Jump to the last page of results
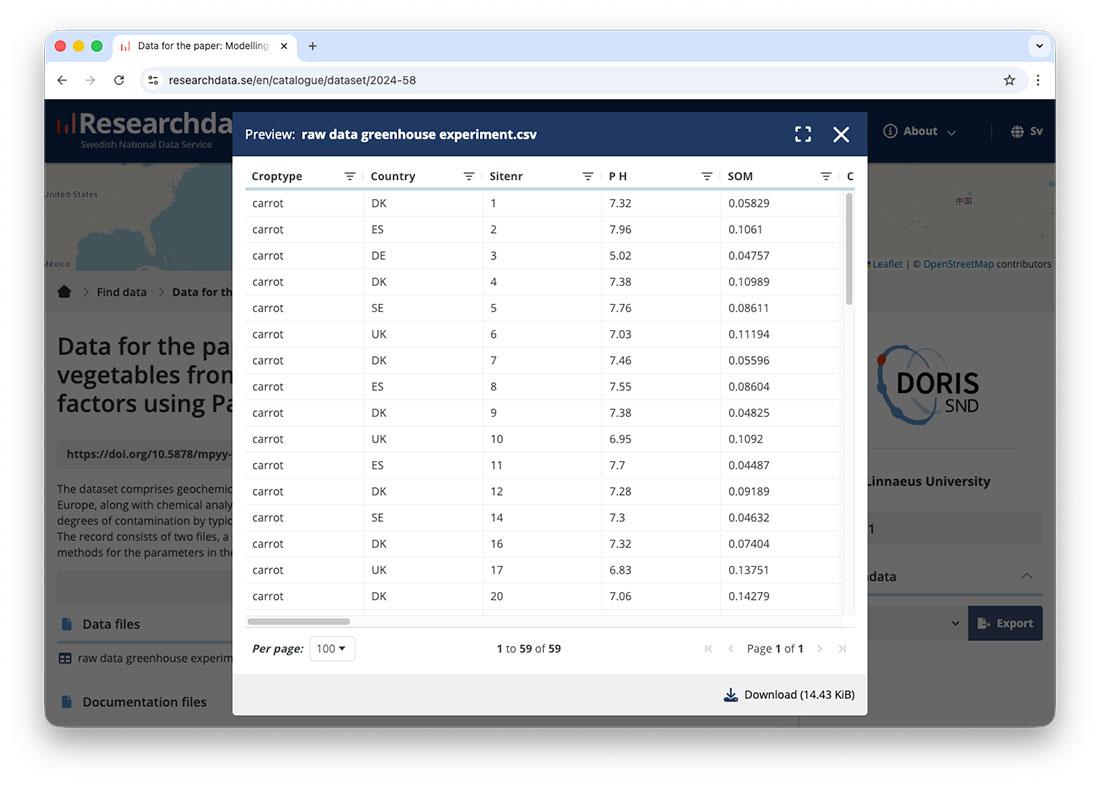Screen dimensions: 1100x786 click(x=842, y=648)
